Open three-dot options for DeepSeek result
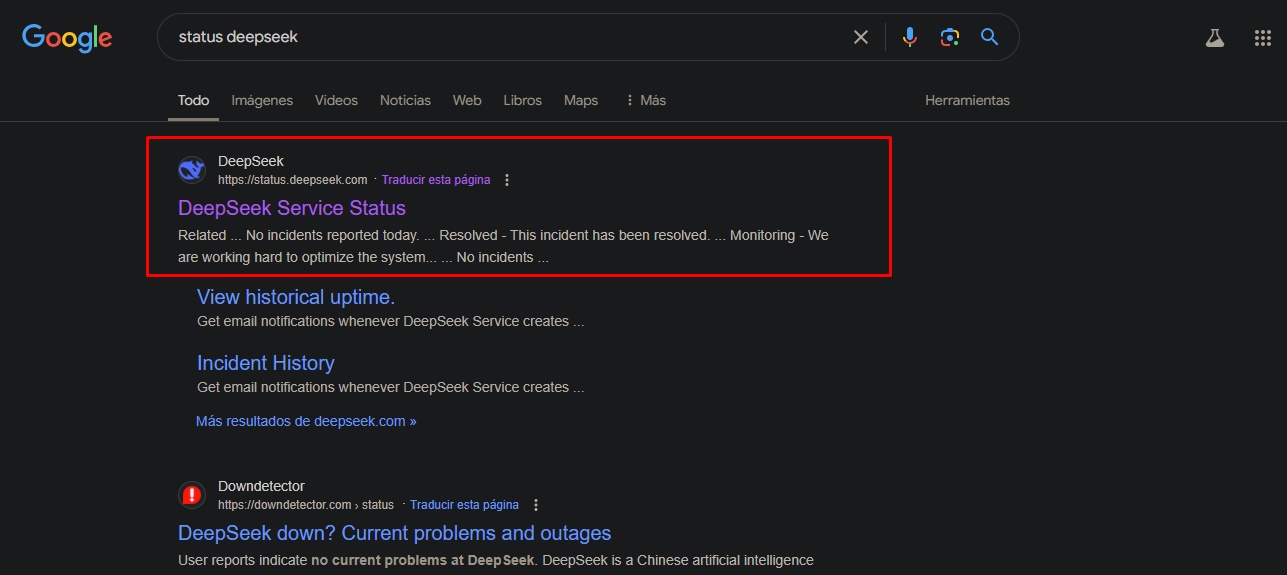 point(507,180)
